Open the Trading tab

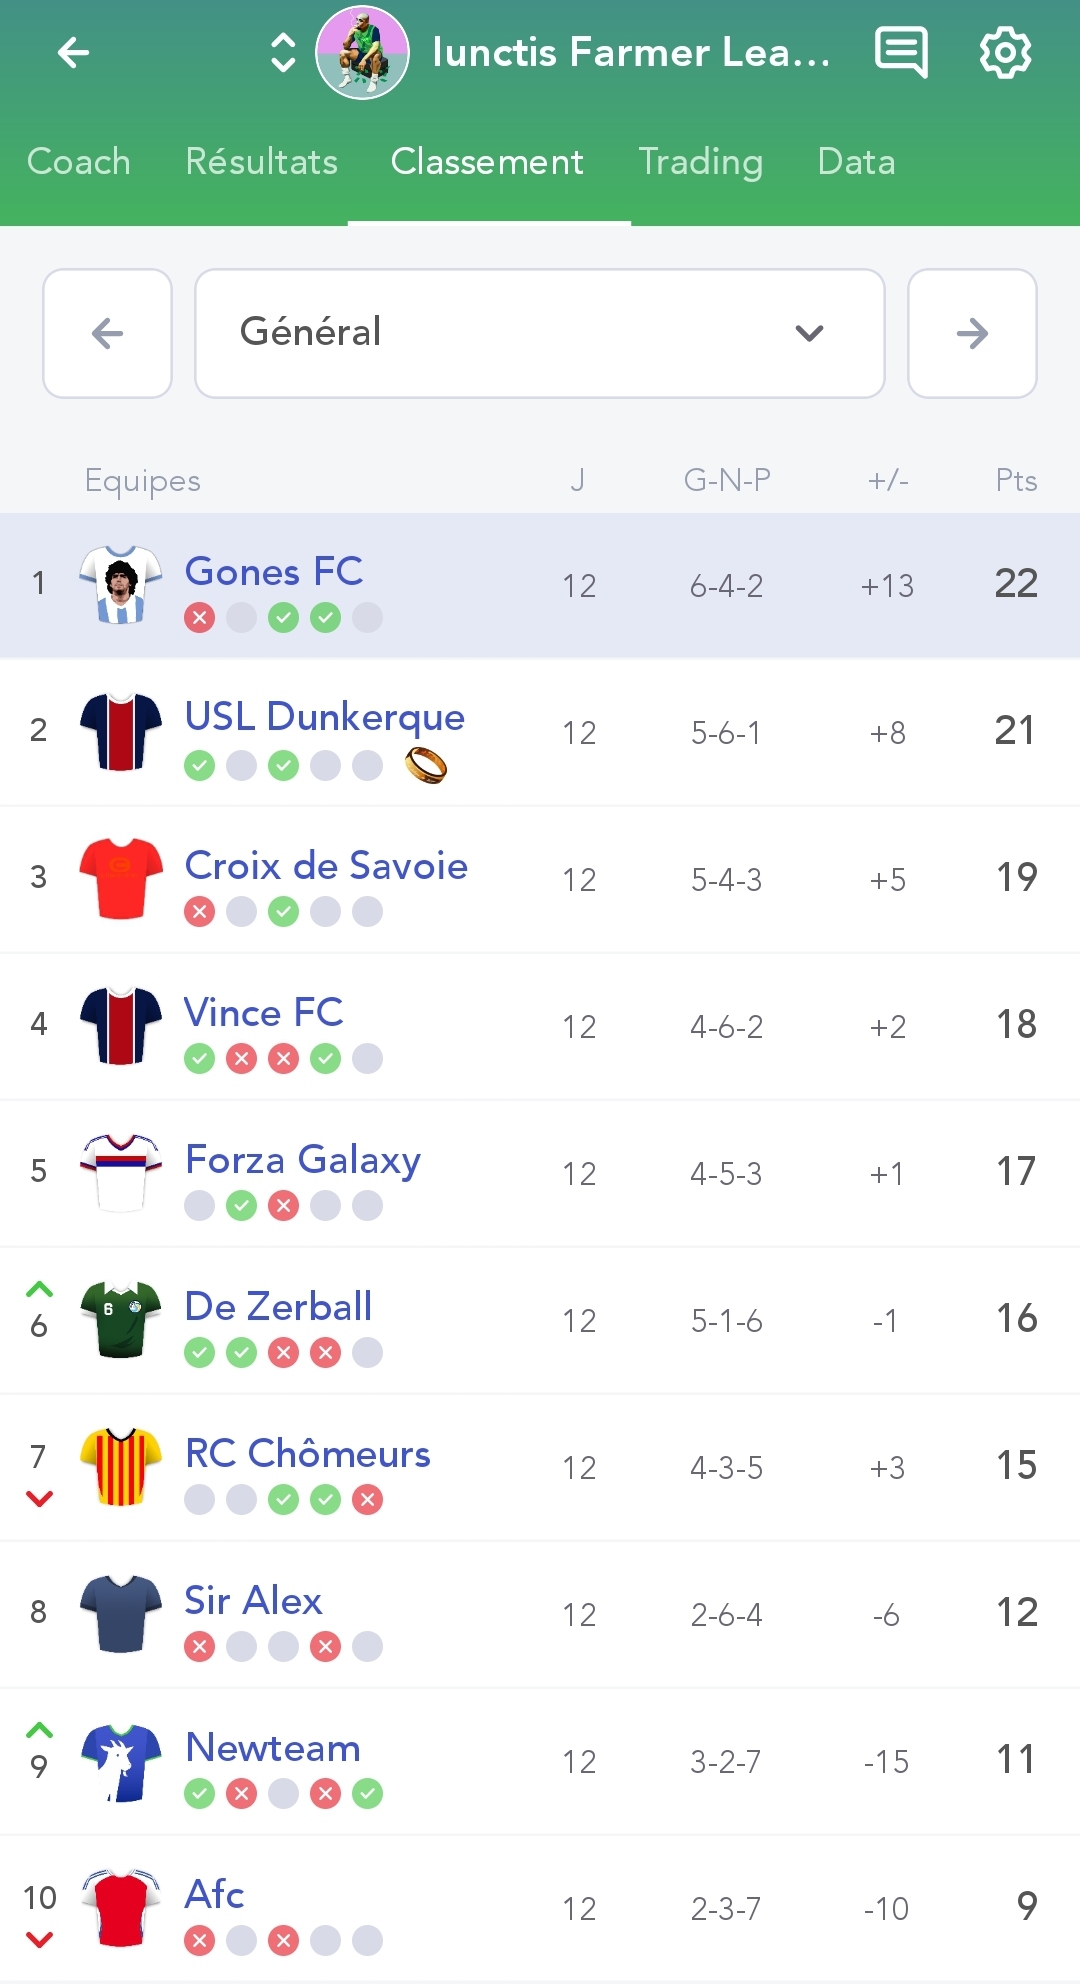(701, 161)
